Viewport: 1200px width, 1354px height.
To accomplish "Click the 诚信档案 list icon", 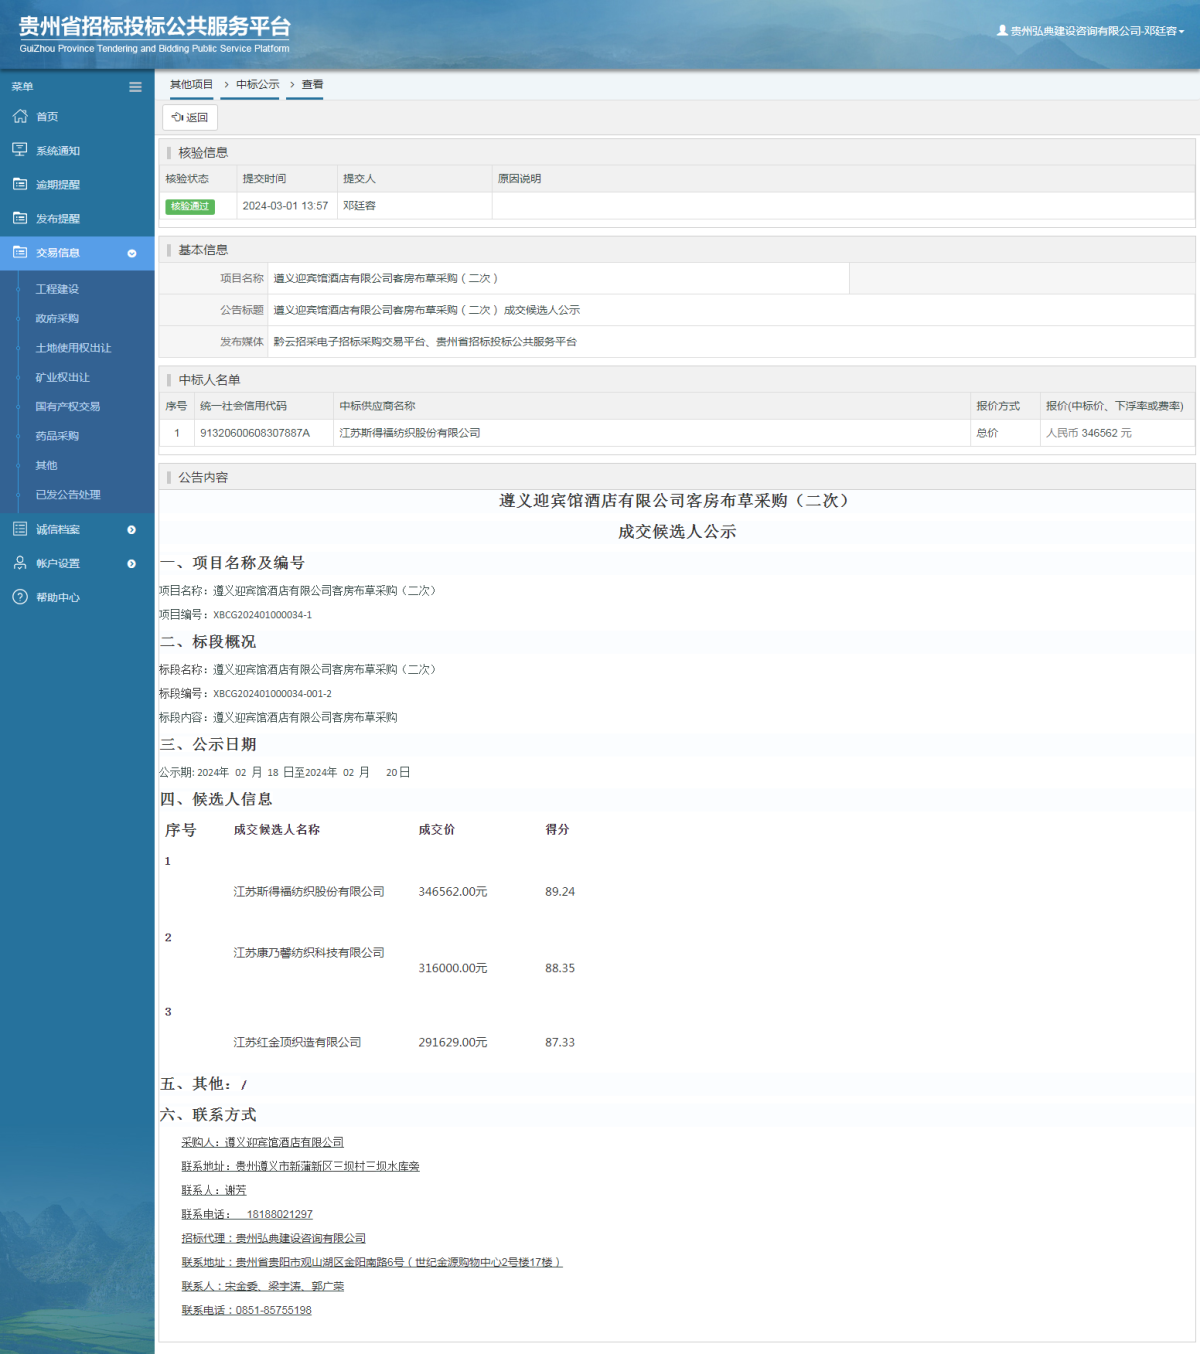I will click(x=20, y=529).
